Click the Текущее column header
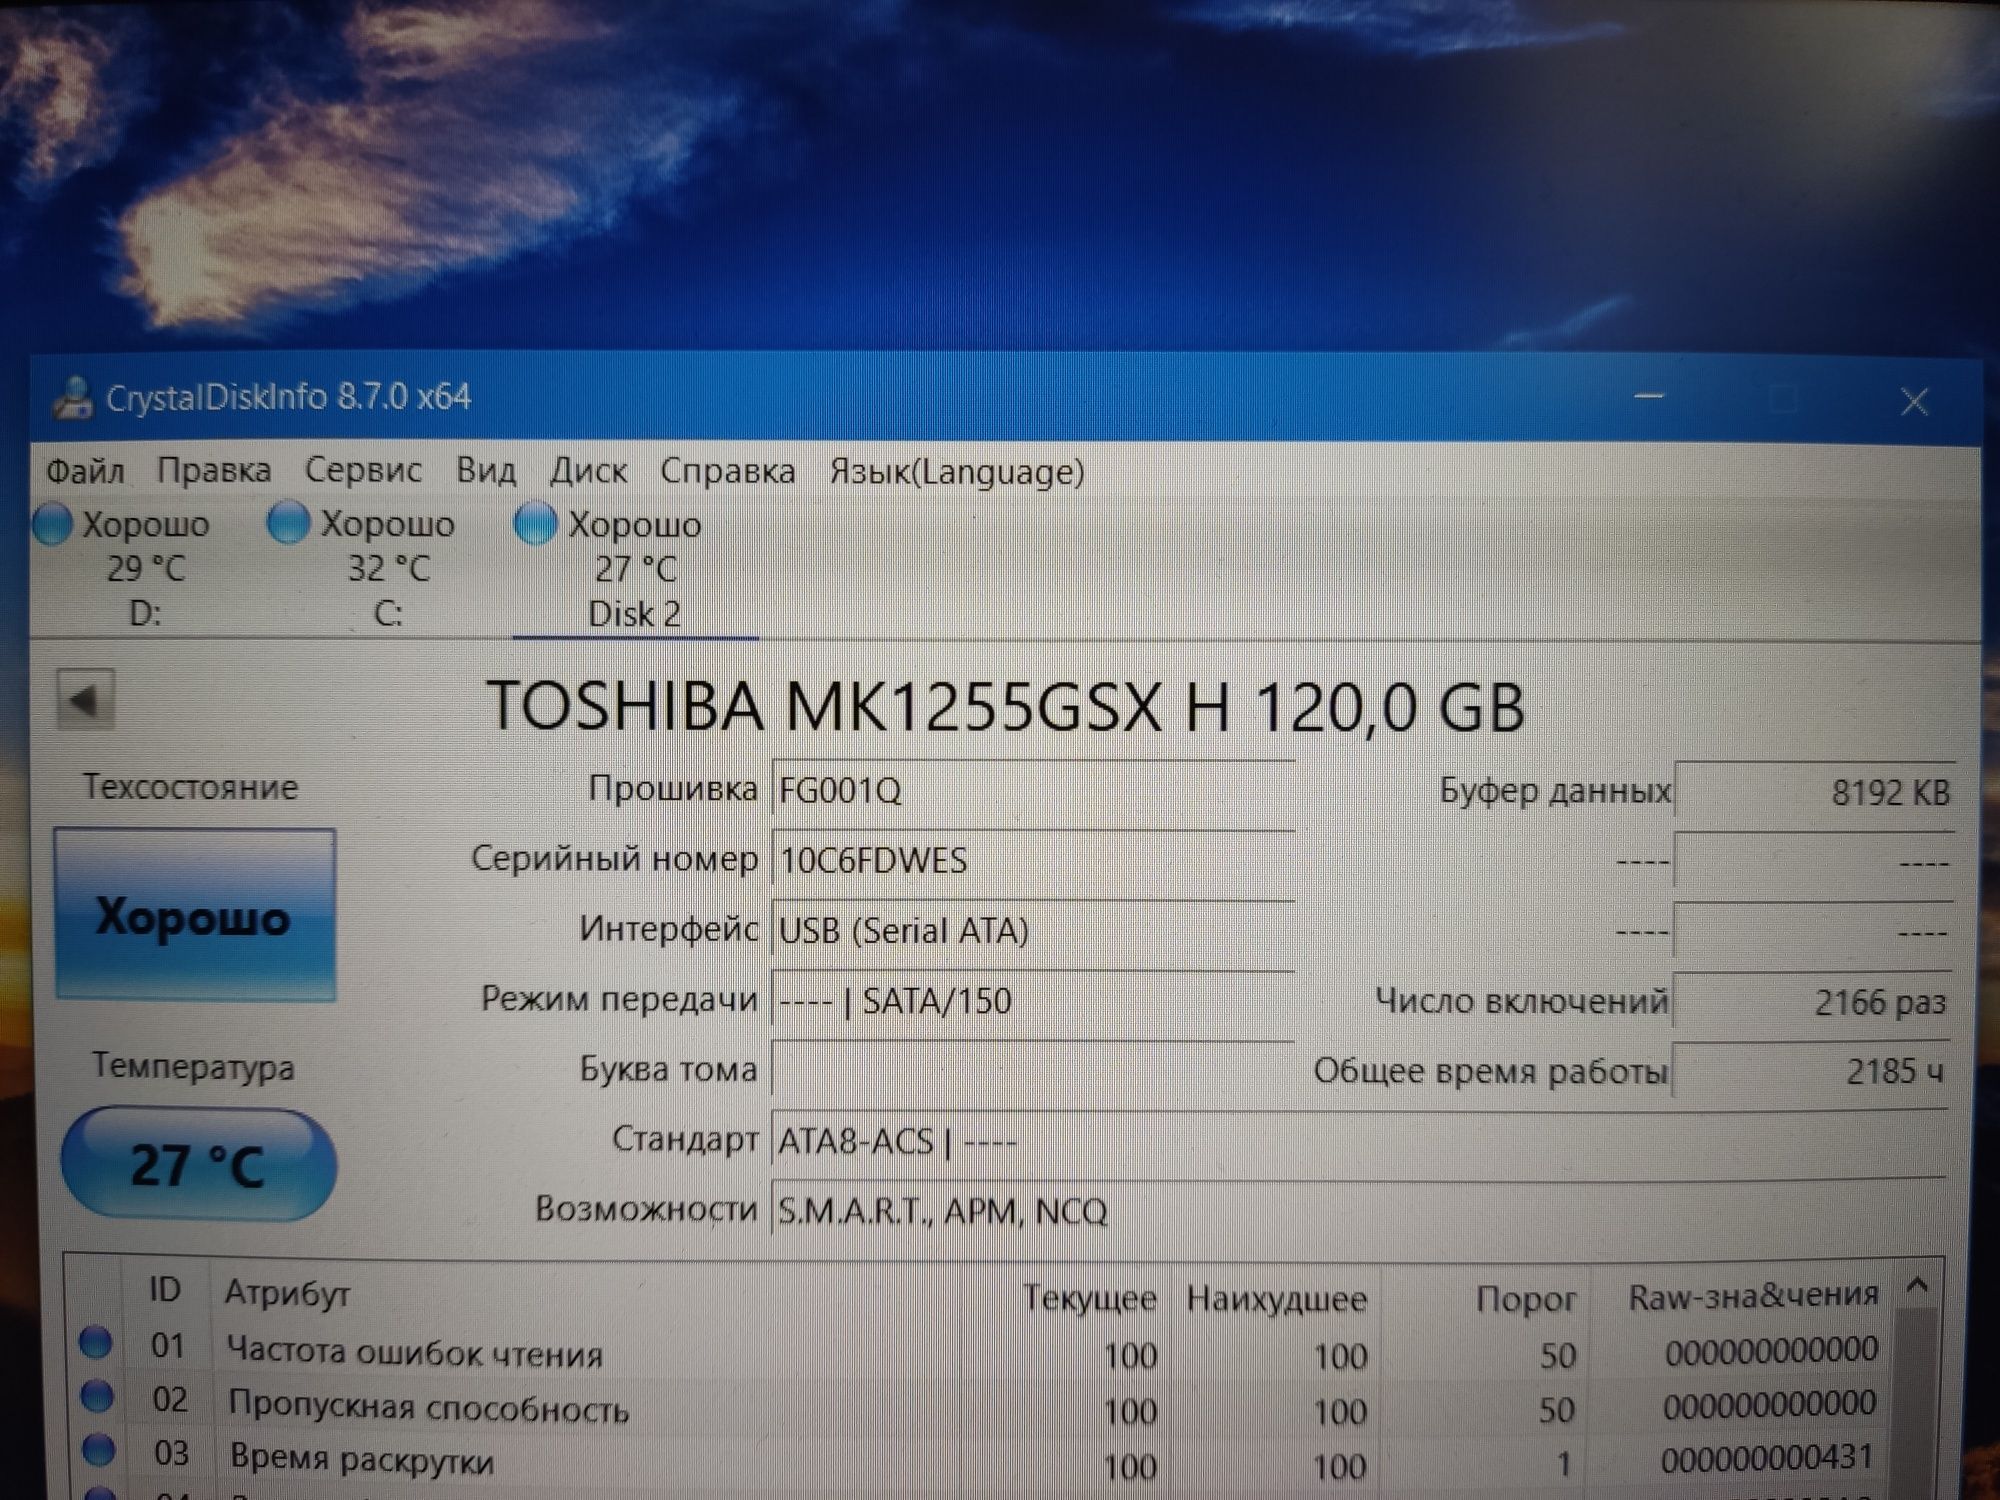 (x=1090, y=1298)
